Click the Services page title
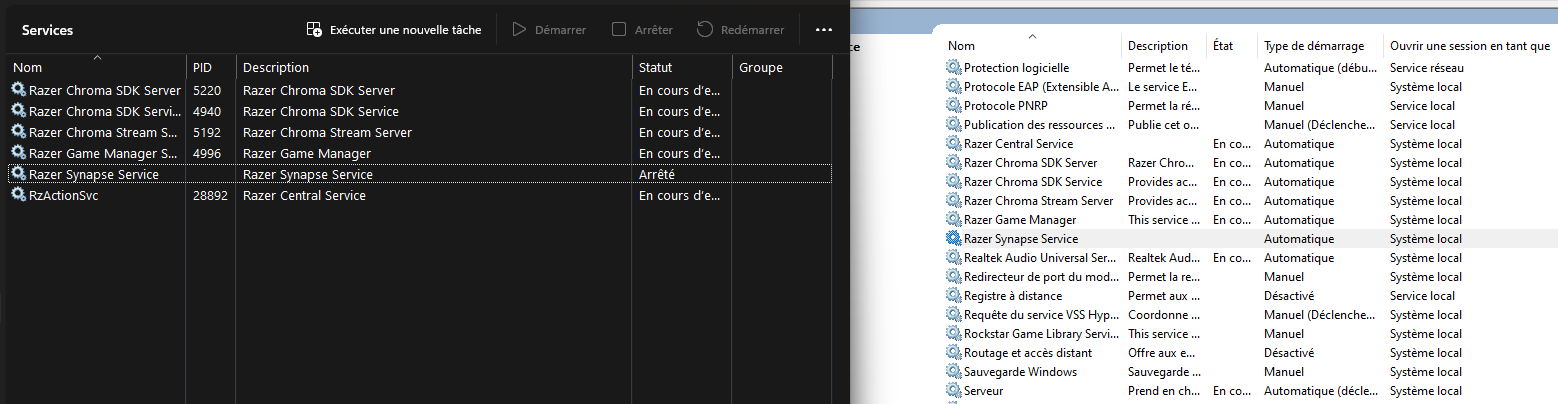The image size is (1558, 404). pos(47,30)
